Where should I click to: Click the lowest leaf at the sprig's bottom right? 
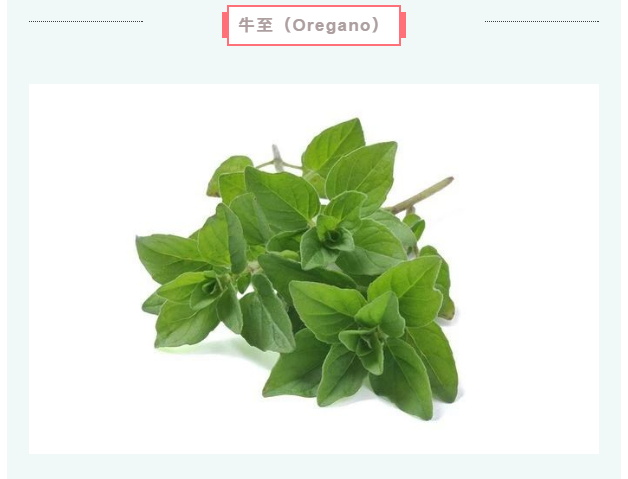tap(402, 379)
